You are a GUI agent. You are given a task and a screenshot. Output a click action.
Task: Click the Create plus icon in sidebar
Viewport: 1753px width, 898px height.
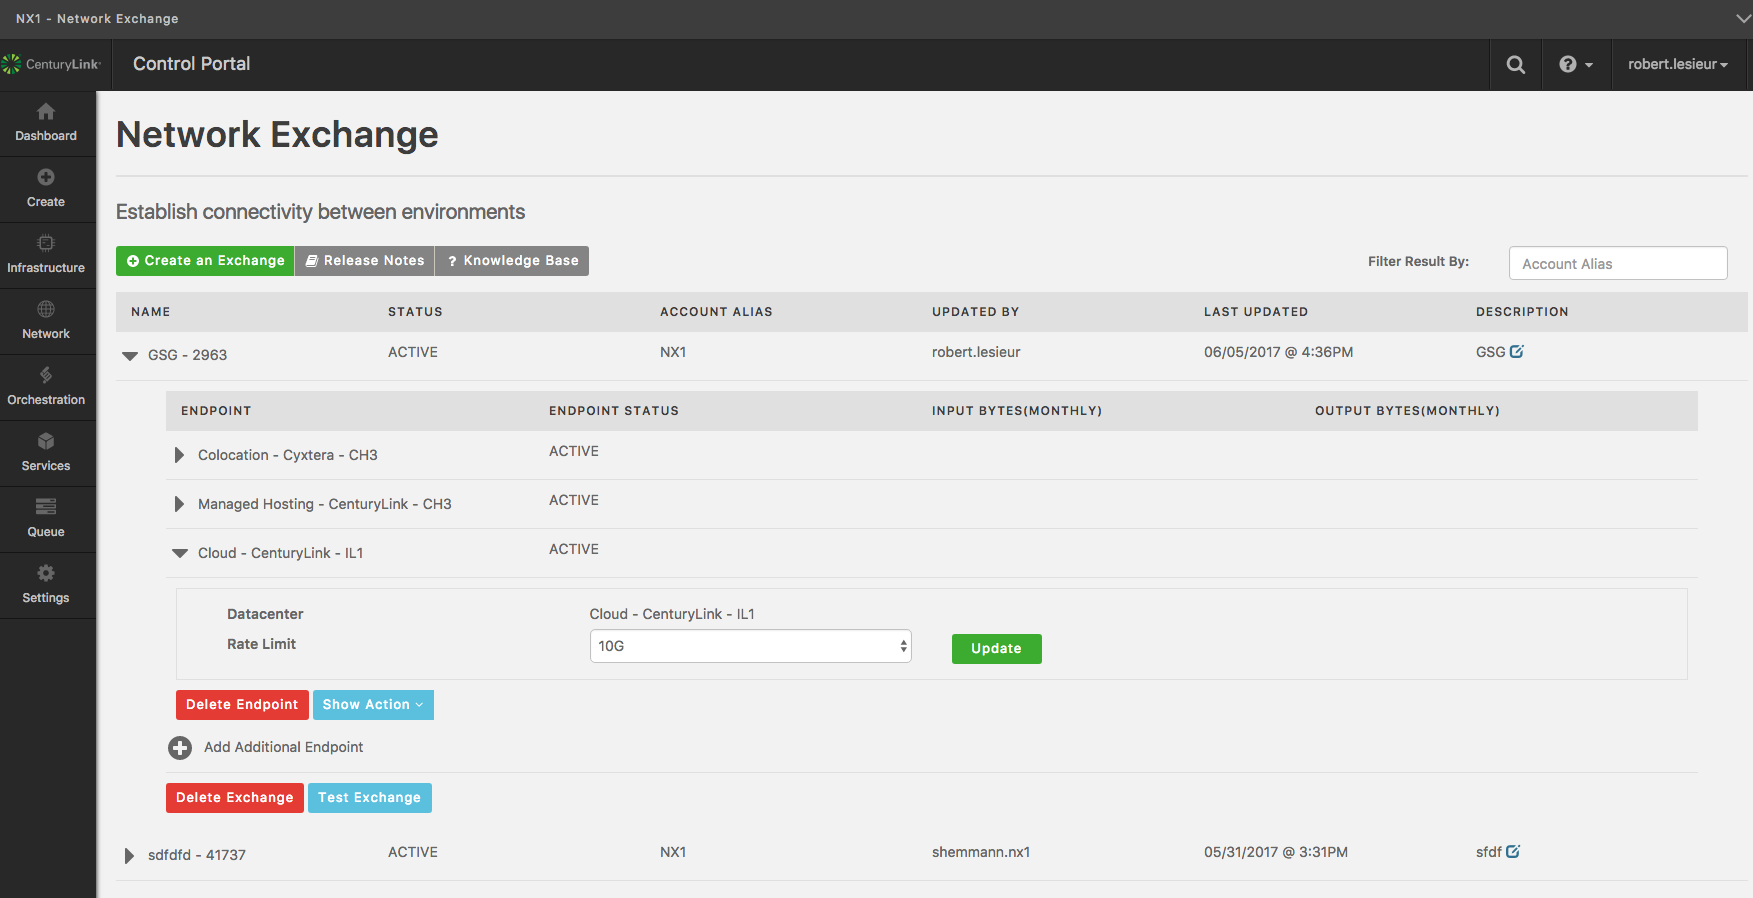[46, 177]
